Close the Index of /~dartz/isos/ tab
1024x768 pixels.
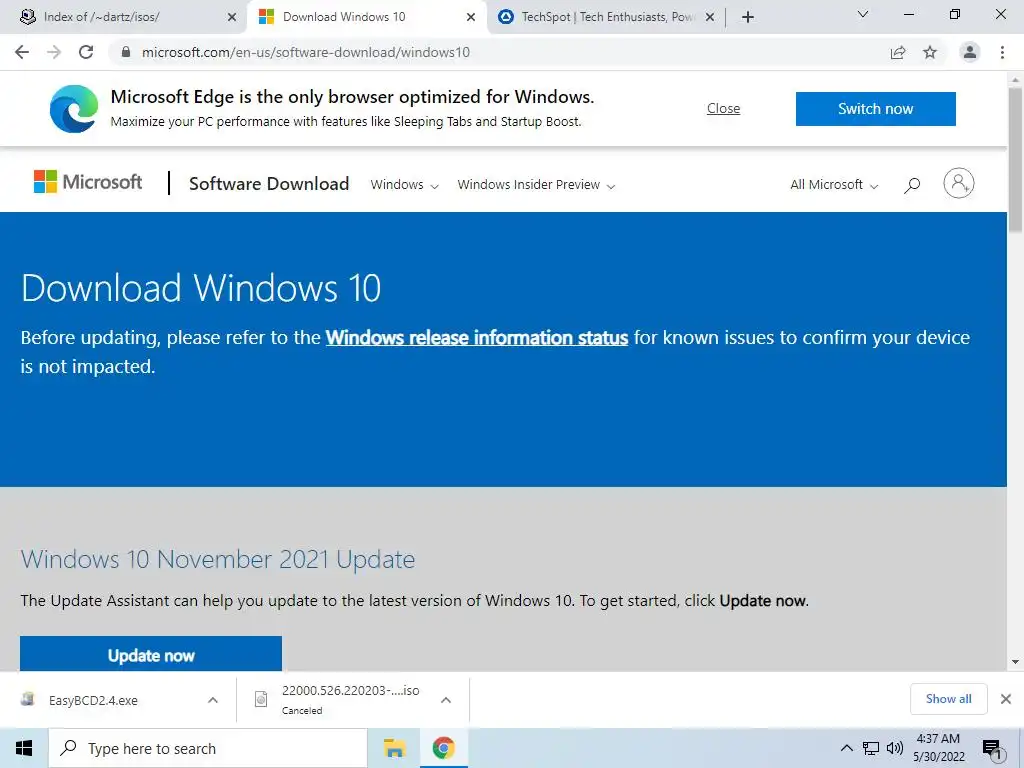tap(232, 18)
